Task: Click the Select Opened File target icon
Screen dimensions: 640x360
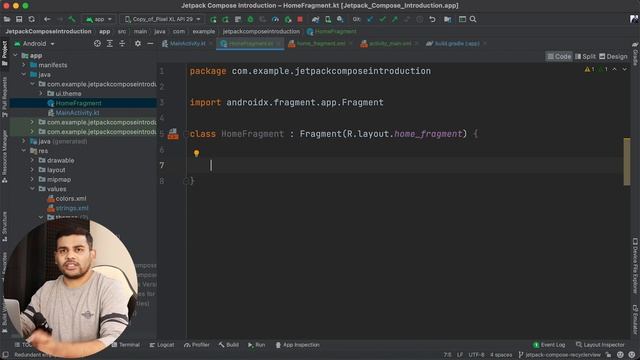Action: tap(97, 43)
